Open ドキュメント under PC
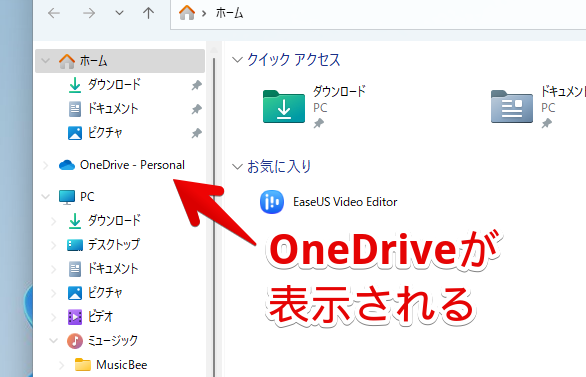Screen dimensions: 586x377 click(x=113, y=268)
